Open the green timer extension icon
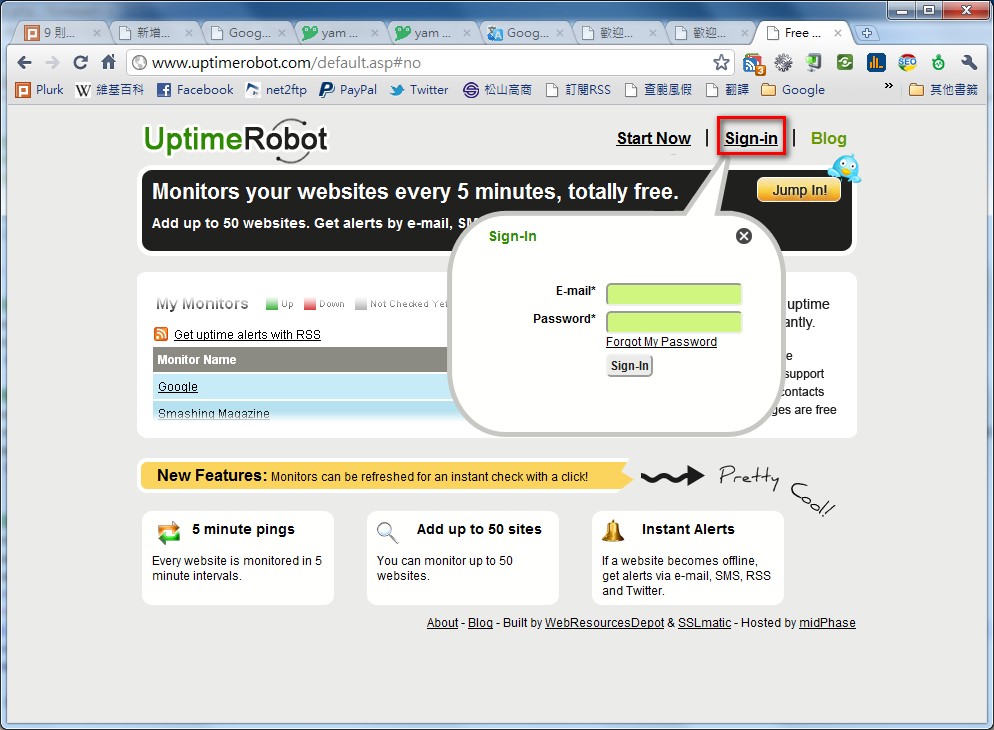This screenshot has height=730, width=994. pyautogui.click(x=938, y=62)
